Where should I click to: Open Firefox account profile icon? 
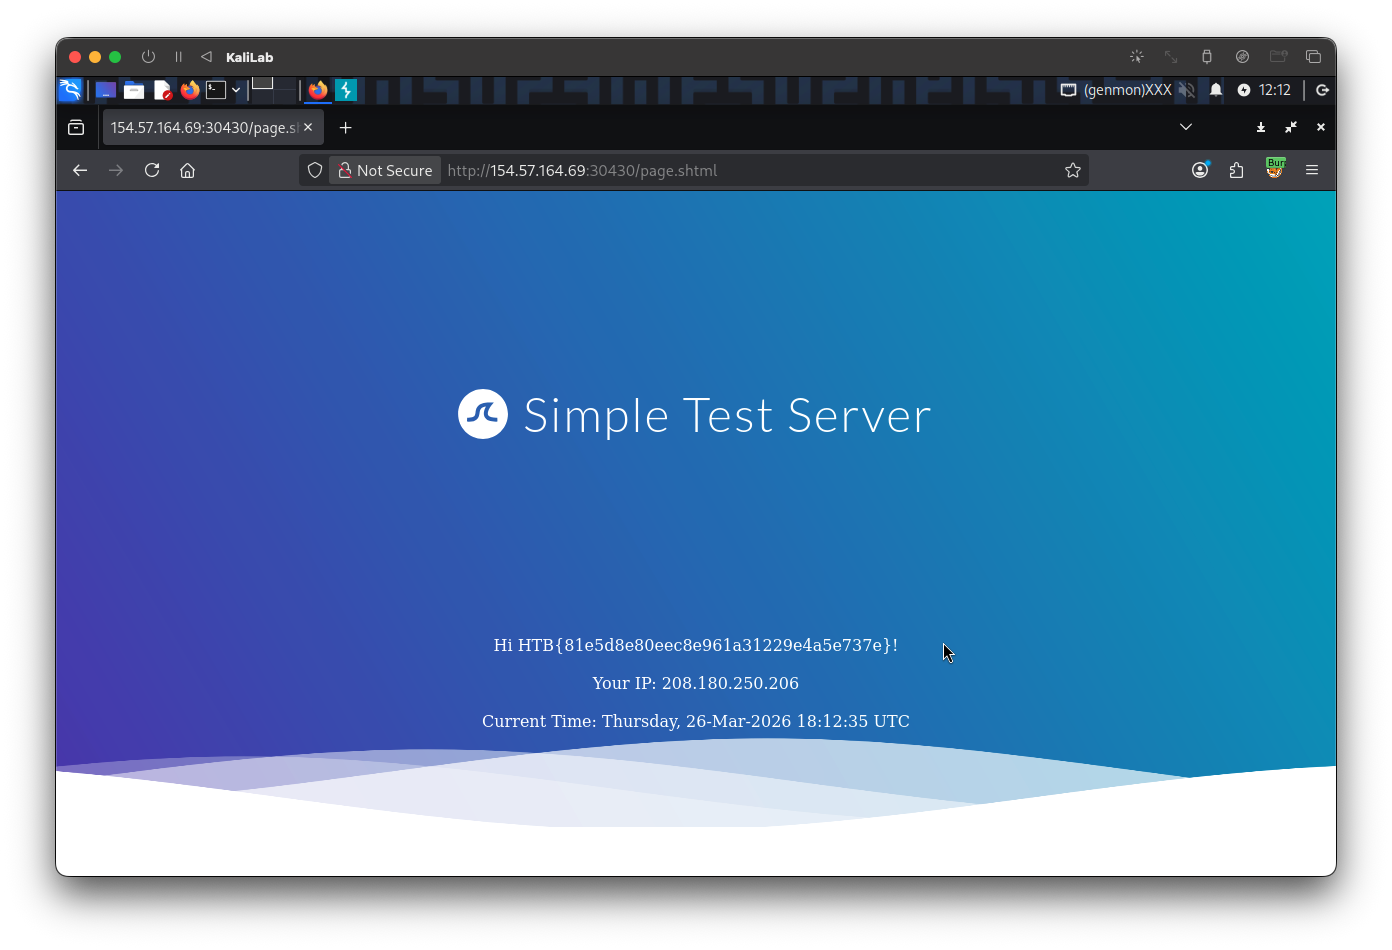[1200, 170]
